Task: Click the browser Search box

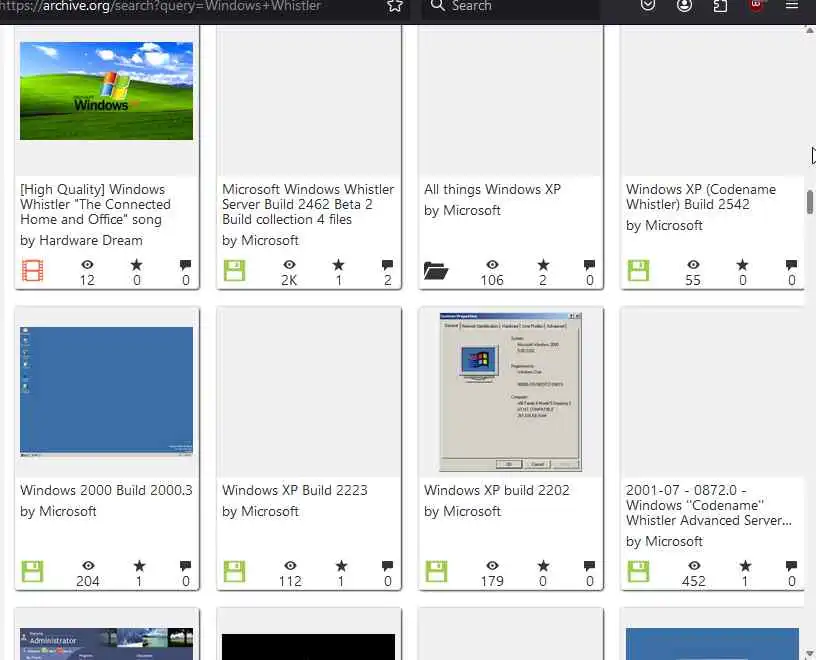Action: click(x=510, y=7)
